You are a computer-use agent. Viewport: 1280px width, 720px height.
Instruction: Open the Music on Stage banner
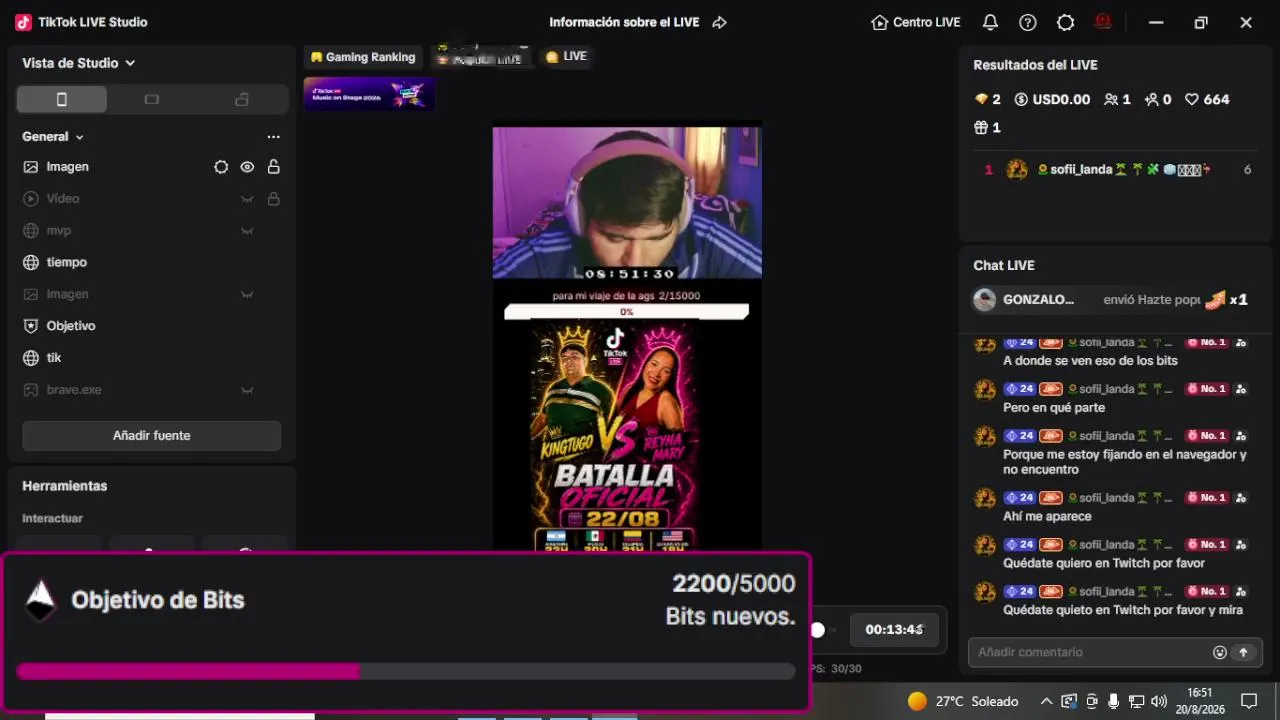coord(369,94)
